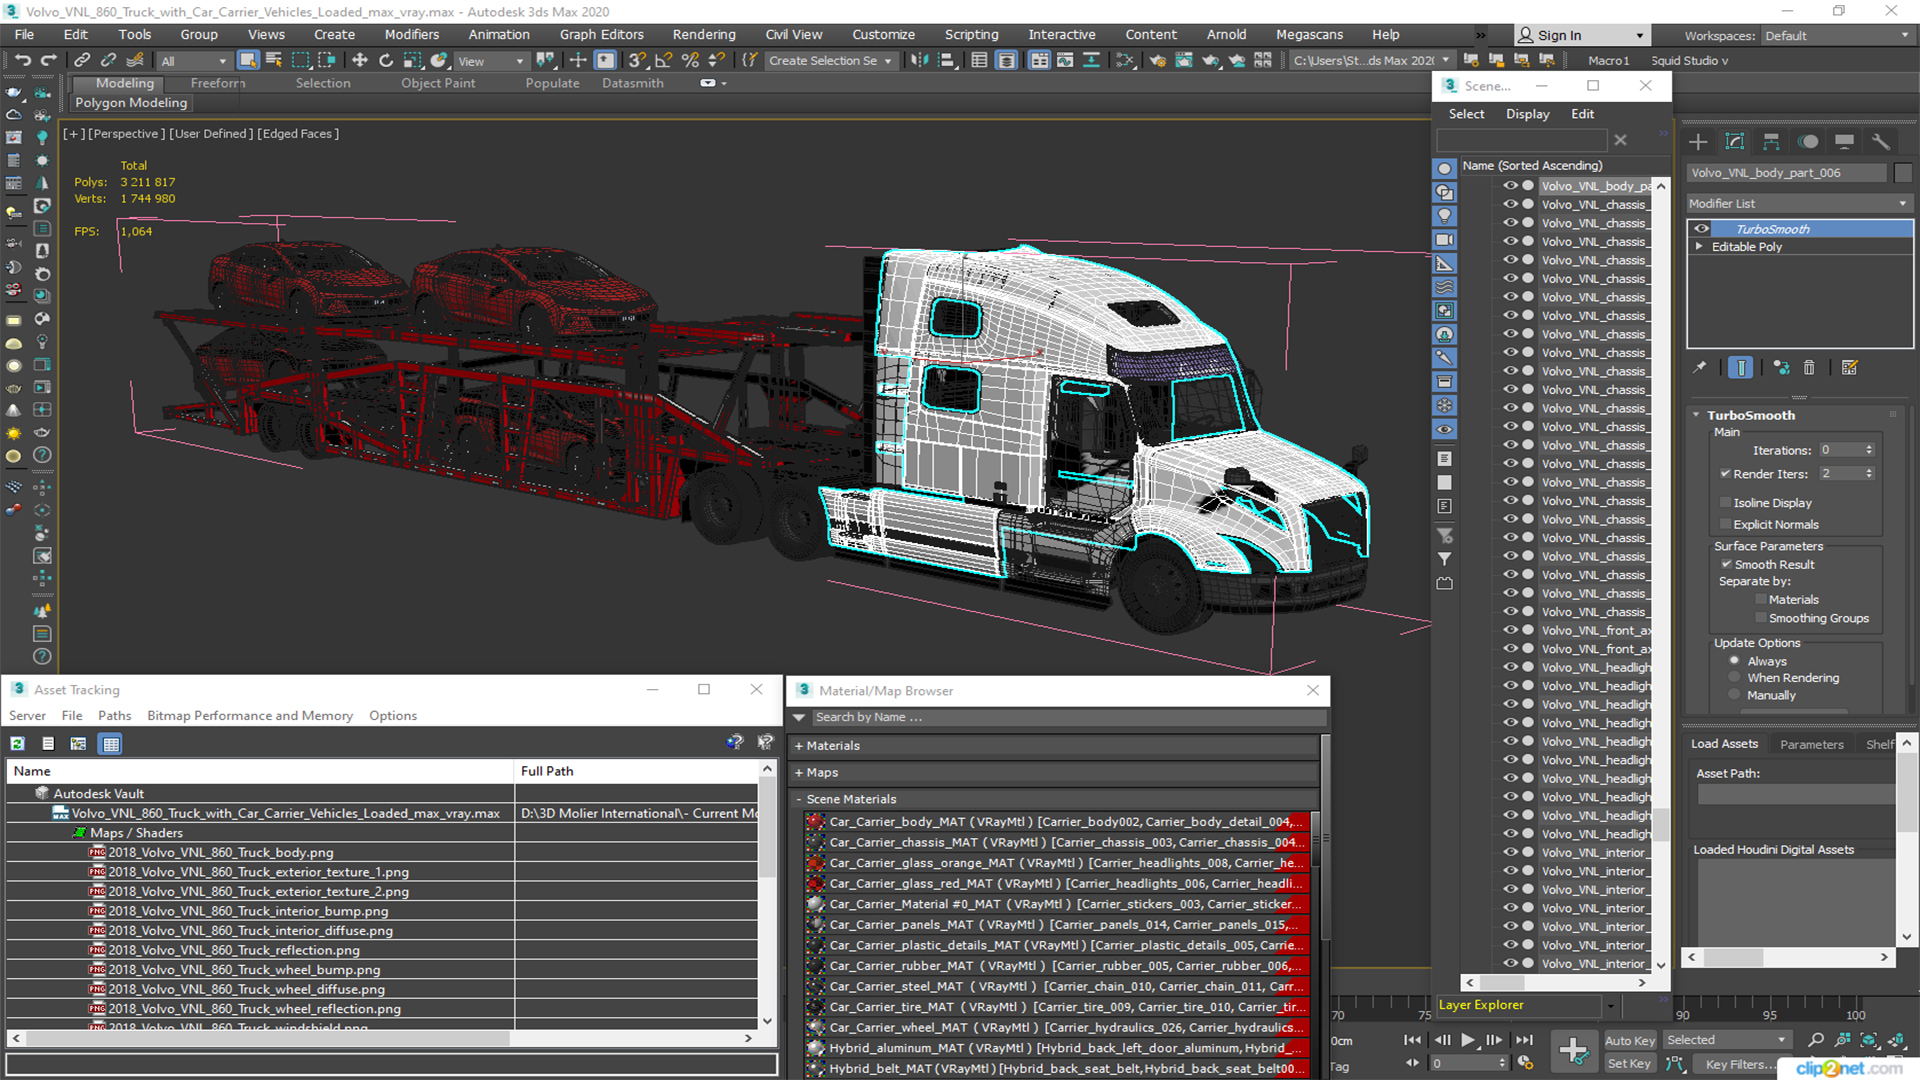Viewport: 1920px width, 1080px height.
Task: Hide Volvo_VNL_body_pa object via eye icon
Action: tap(1510, 186)
